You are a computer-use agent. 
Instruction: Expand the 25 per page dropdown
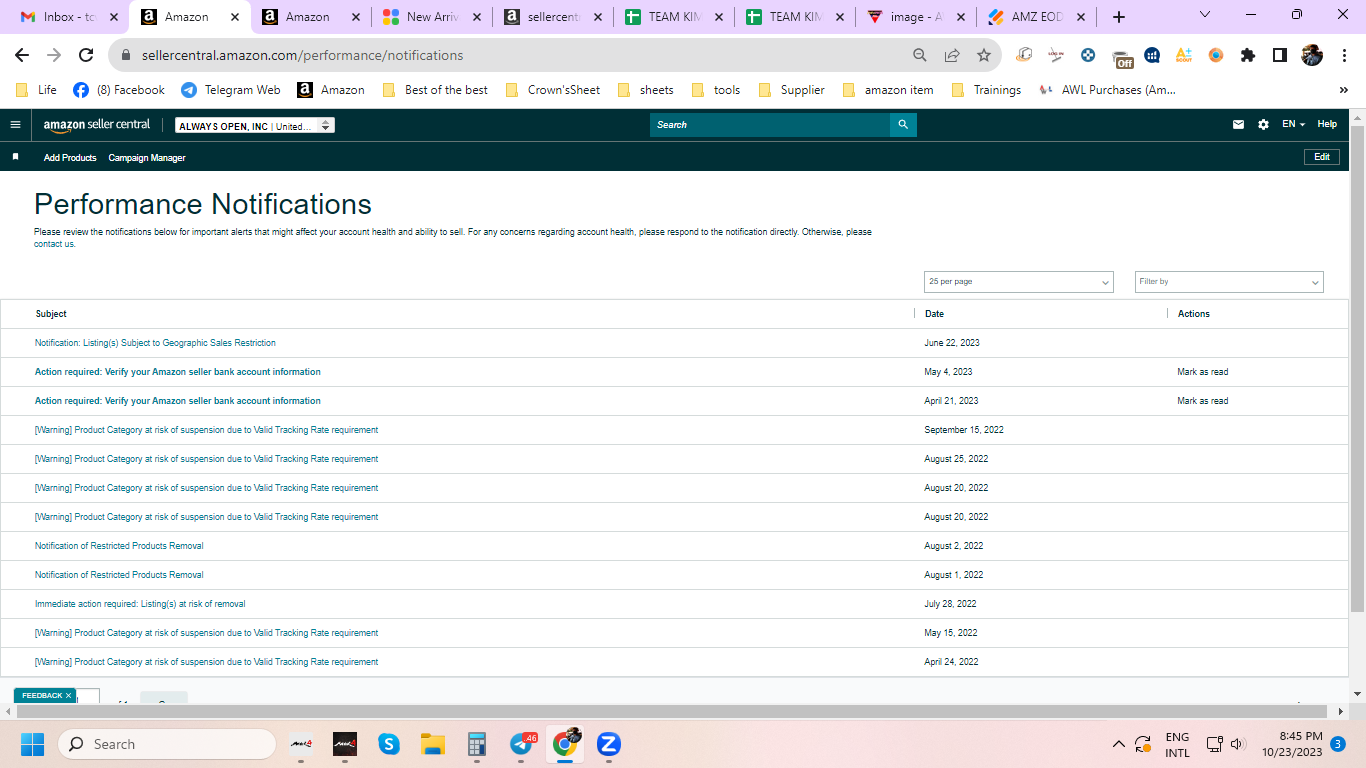coord(1018,282)
